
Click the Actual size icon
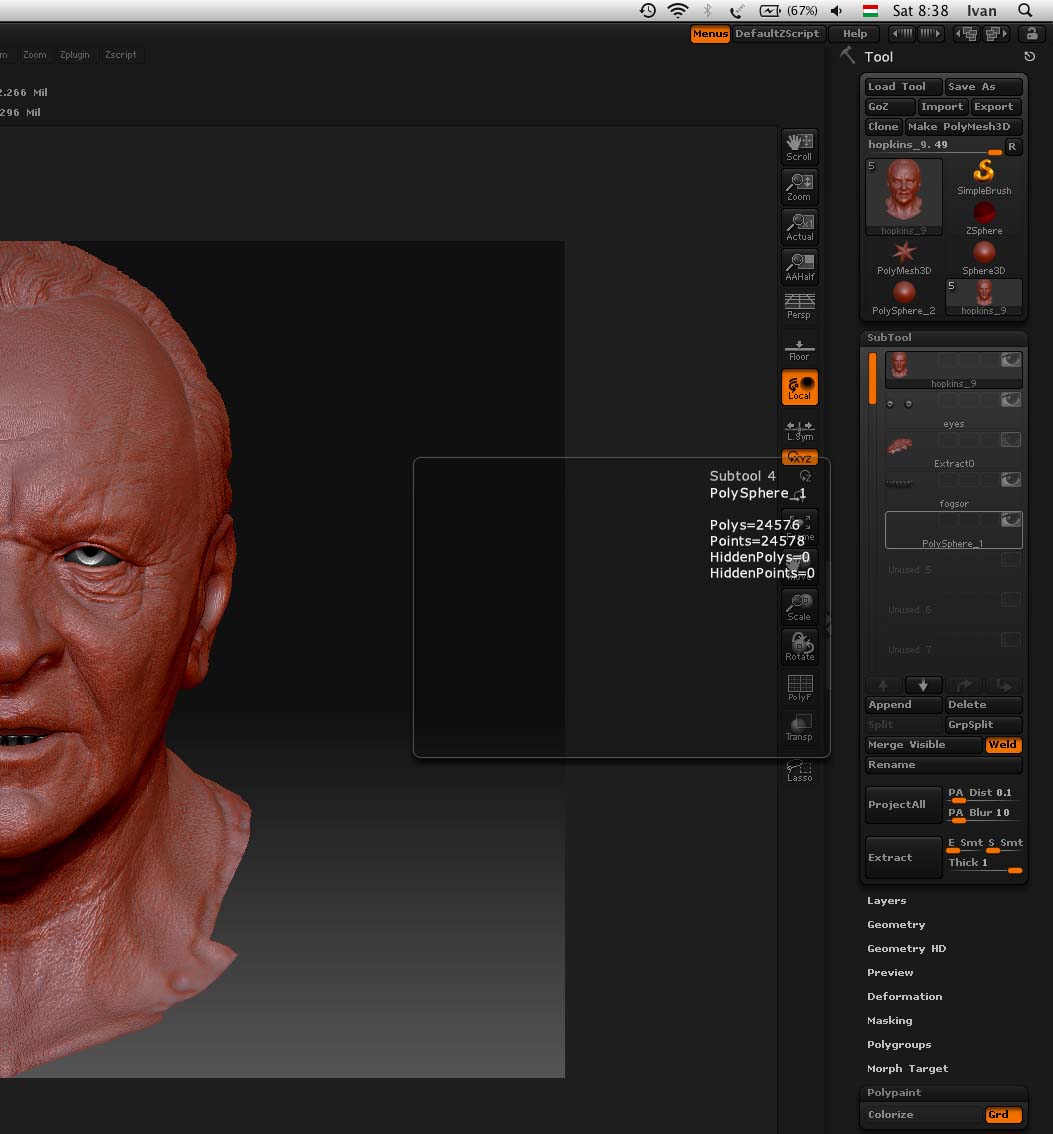(x=799, y=226)
